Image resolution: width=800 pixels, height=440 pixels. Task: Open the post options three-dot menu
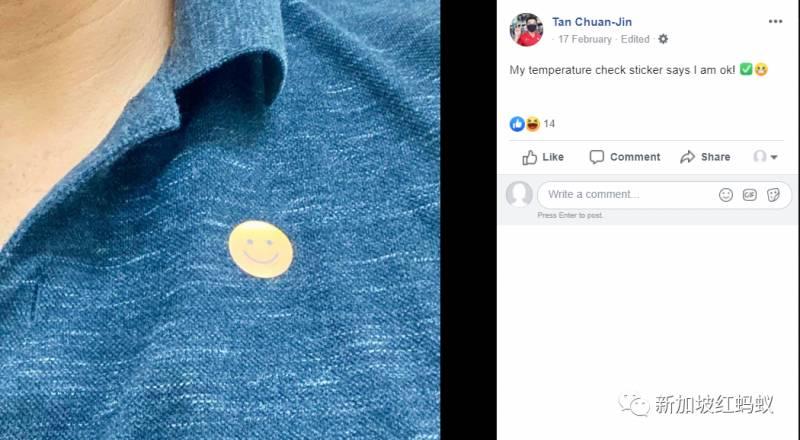point(775,21)
